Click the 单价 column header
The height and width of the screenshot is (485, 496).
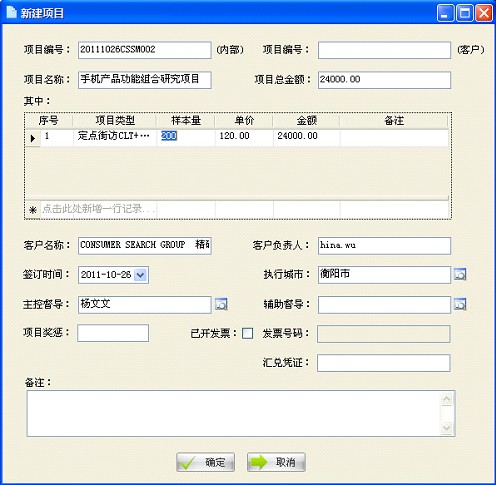click(x=244, y=120)
